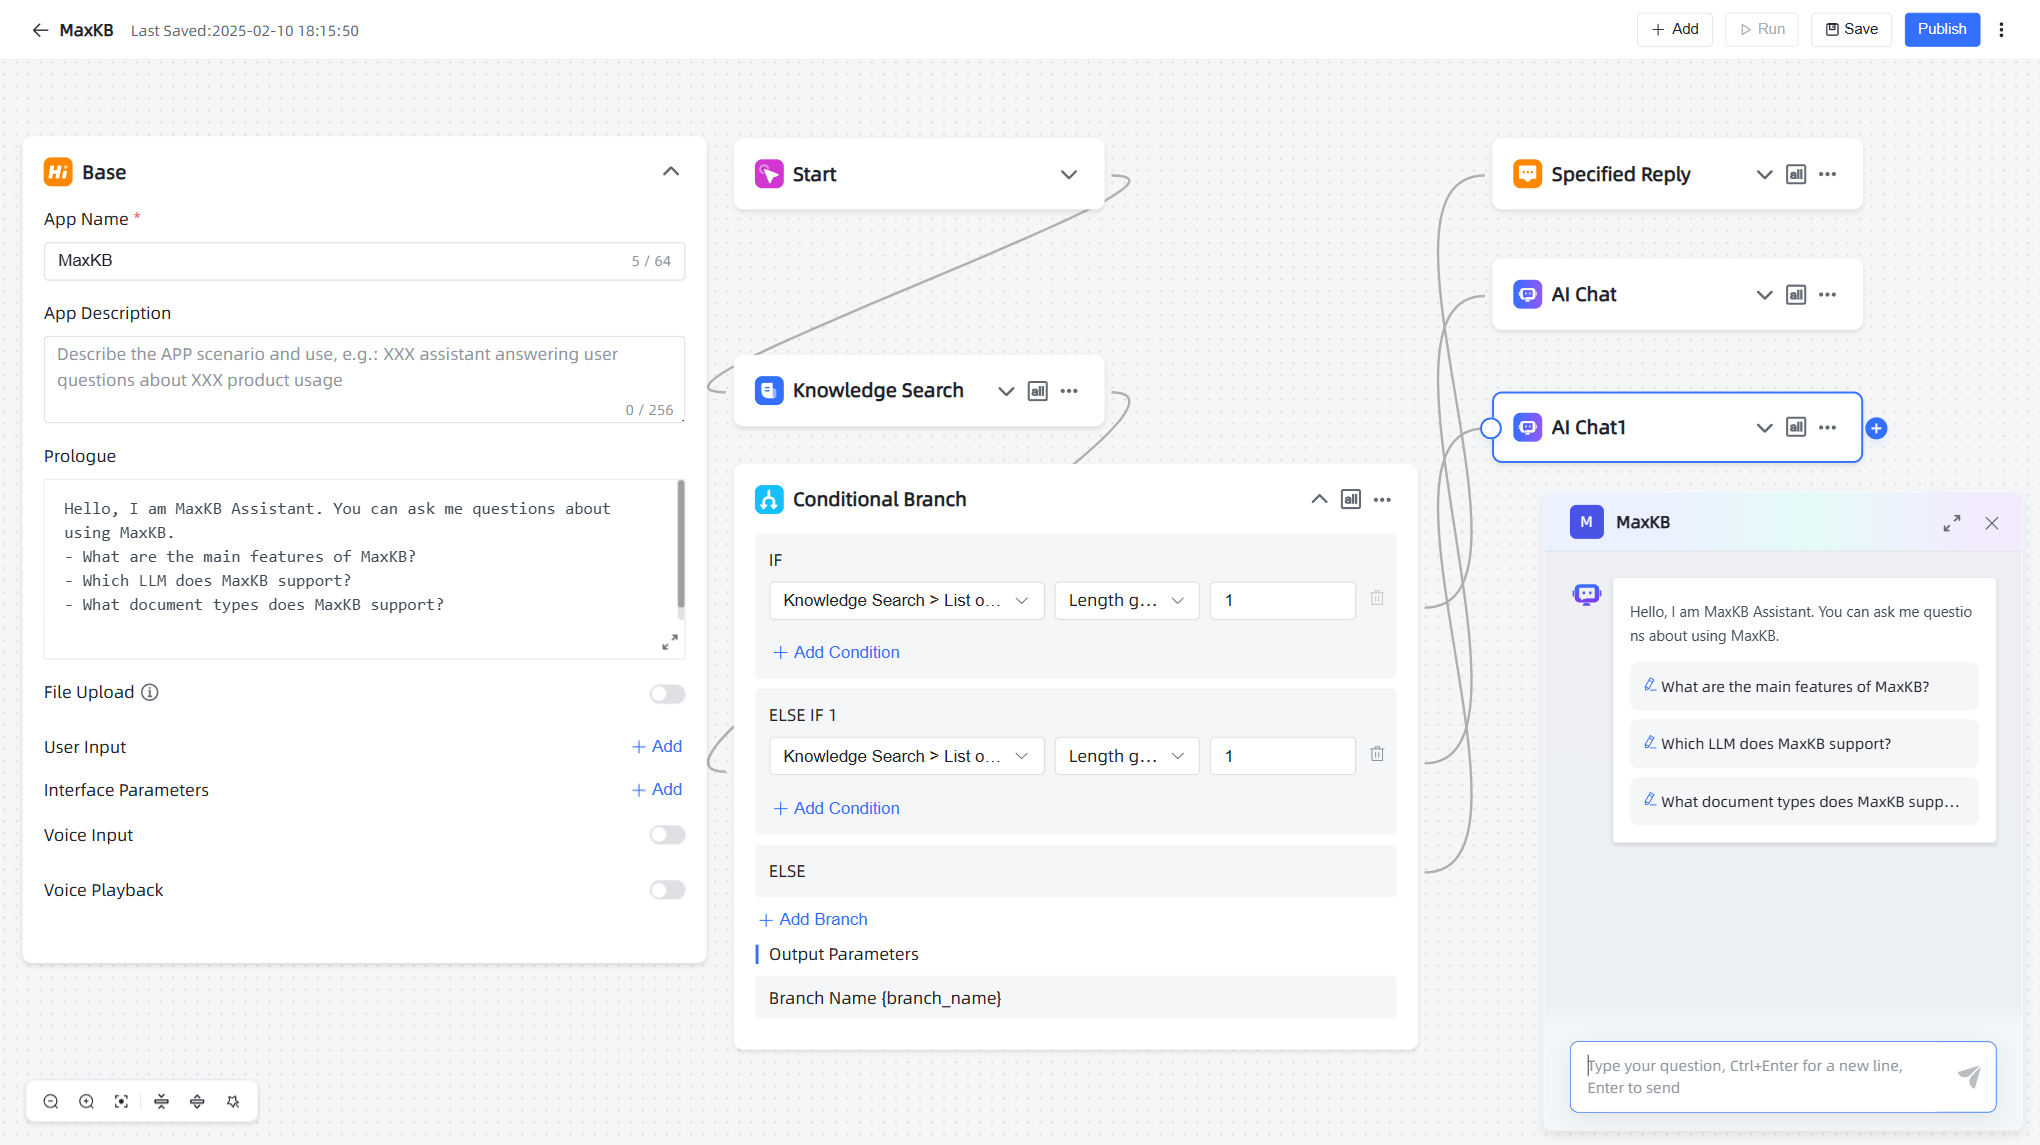Enable Voice Playback toggle

pos(667,890)
